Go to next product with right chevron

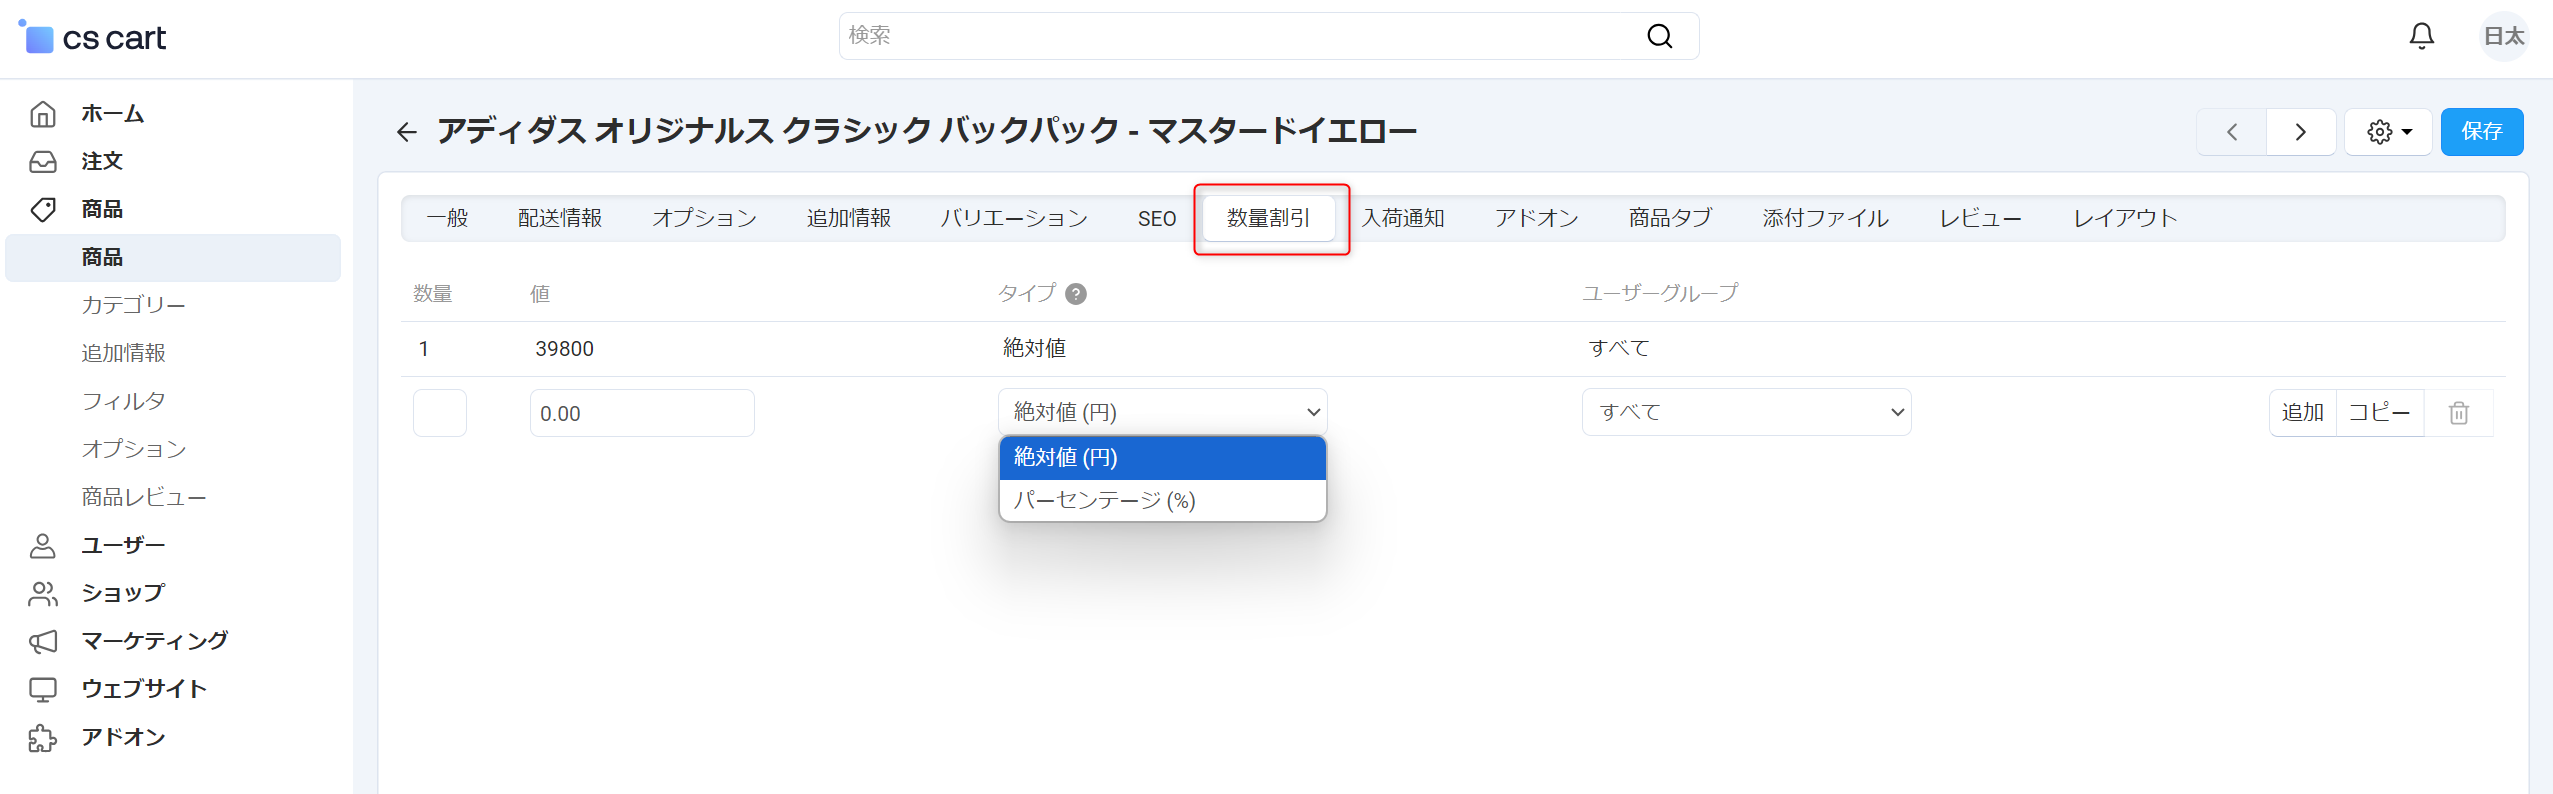2300,132
